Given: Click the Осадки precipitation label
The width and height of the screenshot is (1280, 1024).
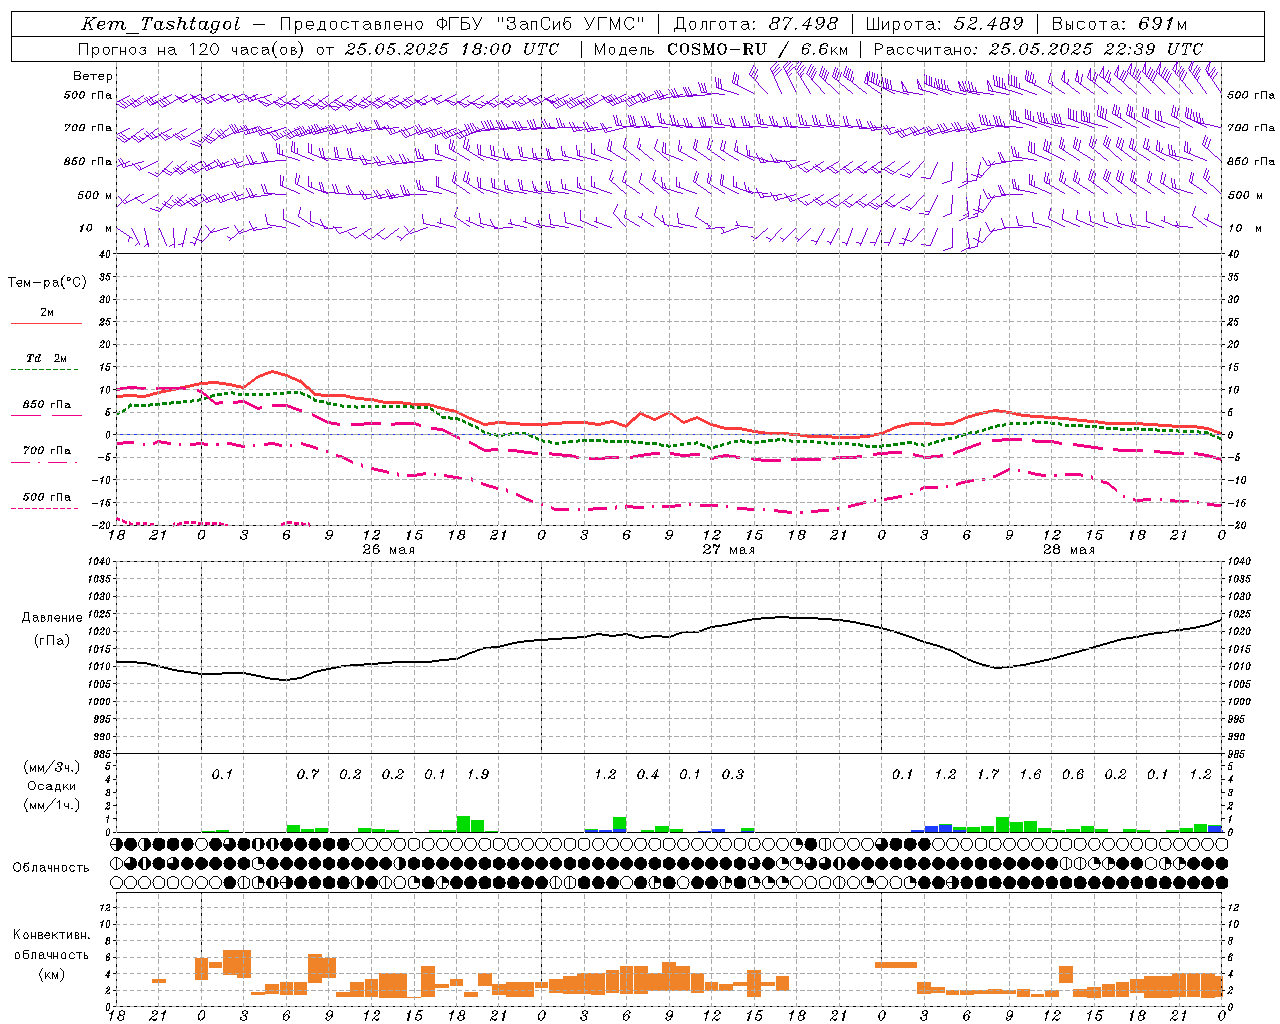Looking at the screenshot, I should [x=51, y=786].
